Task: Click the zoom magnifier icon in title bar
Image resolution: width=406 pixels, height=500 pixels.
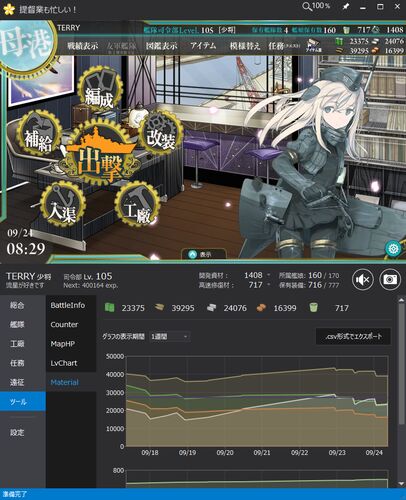Action: coord(306,6)
